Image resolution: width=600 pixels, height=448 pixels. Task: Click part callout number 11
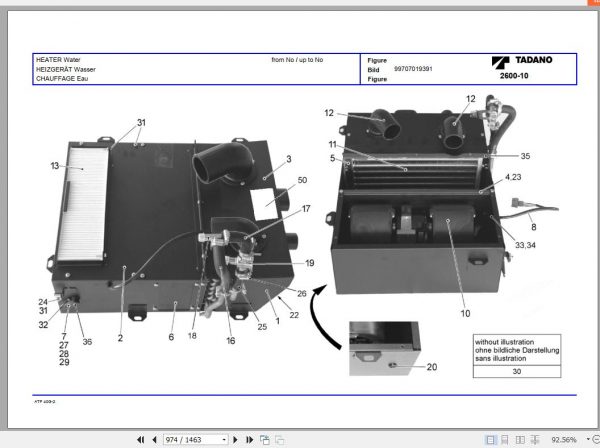[333, 145]
